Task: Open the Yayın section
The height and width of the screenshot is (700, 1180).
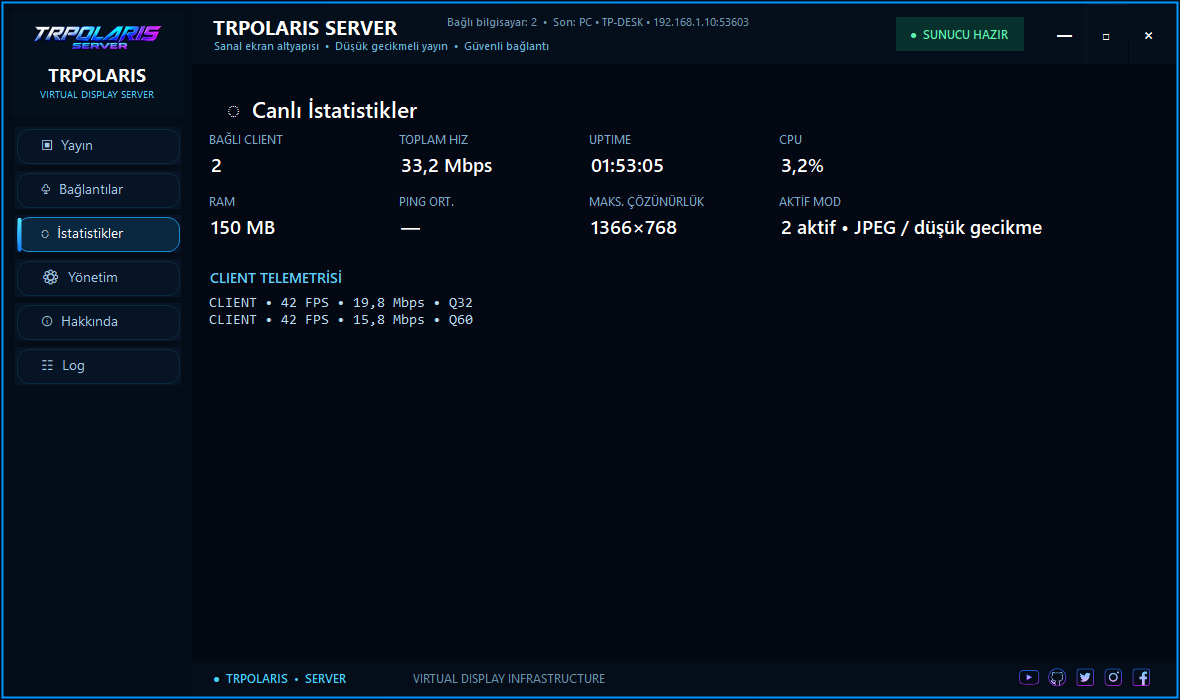Action: click(x=98, y=146)
